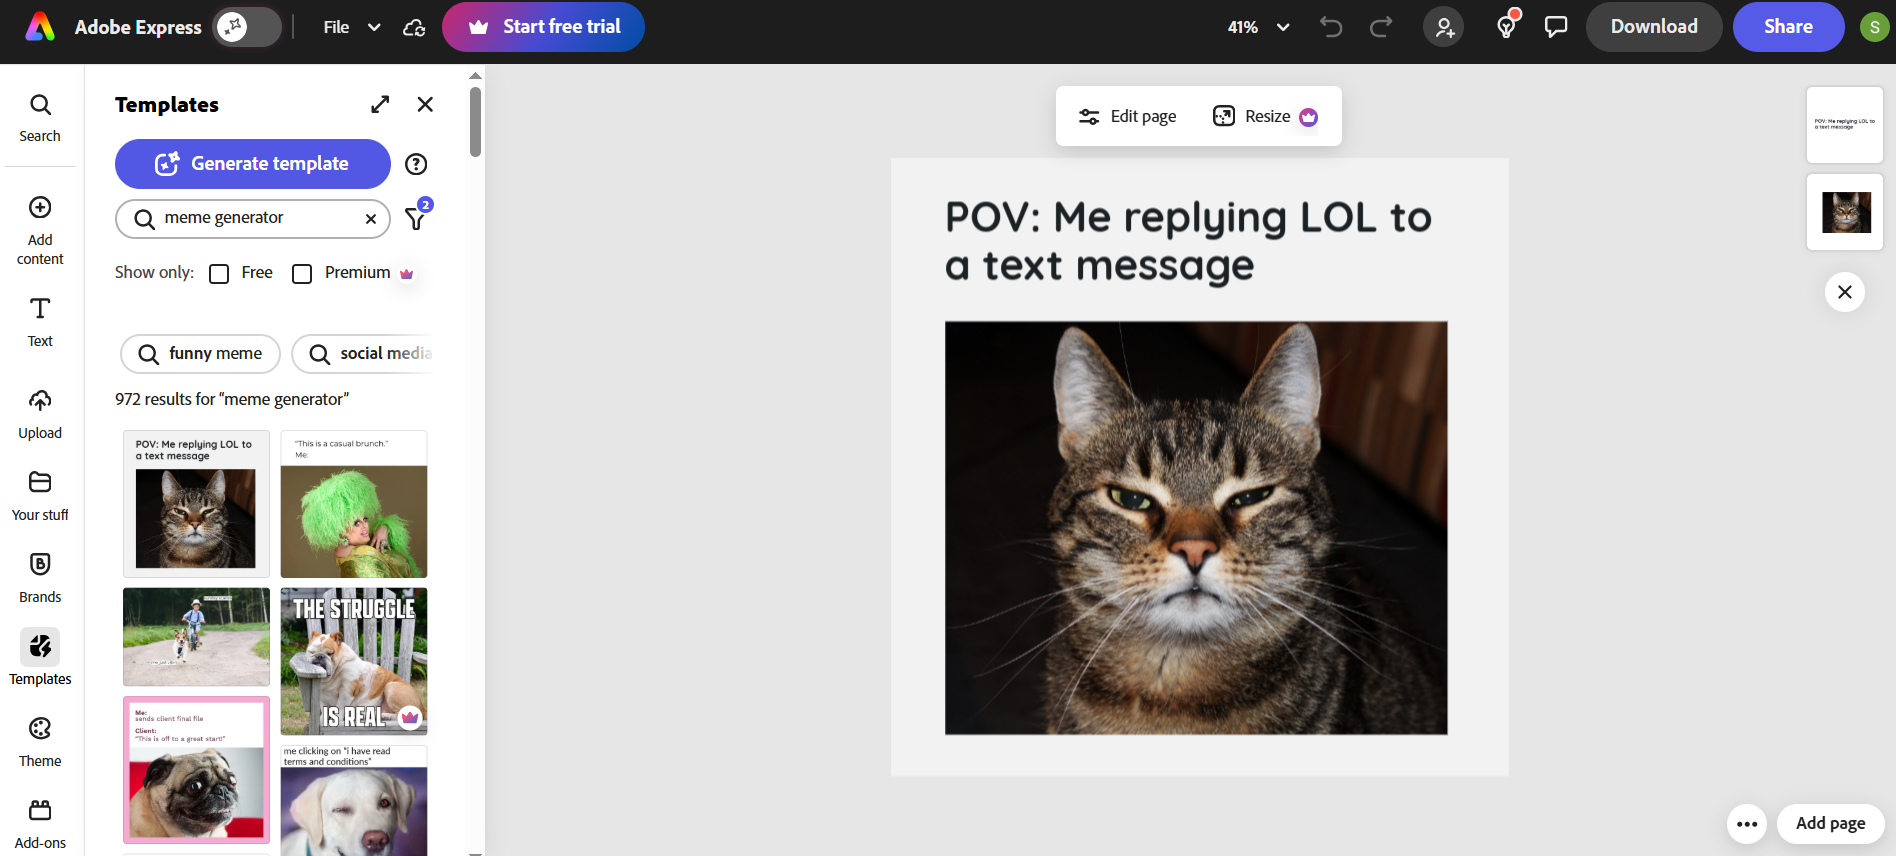Open the template filters icon
This screenshot has width=1896, height=856.
tap(416, 217)
